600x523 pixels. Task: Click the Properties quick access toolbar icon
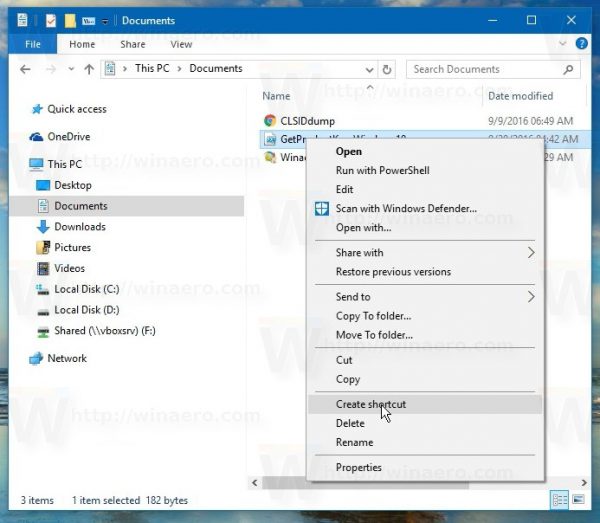tap(51, 20)
